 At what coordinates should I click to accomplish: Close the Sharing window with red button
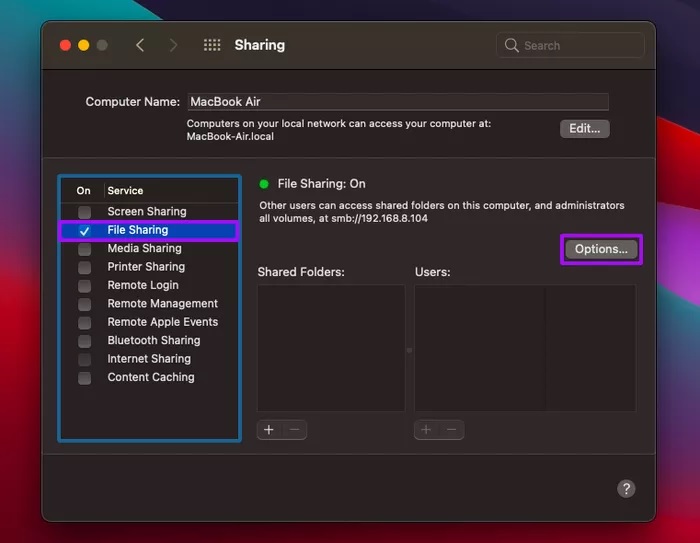(x=65, y=45)
